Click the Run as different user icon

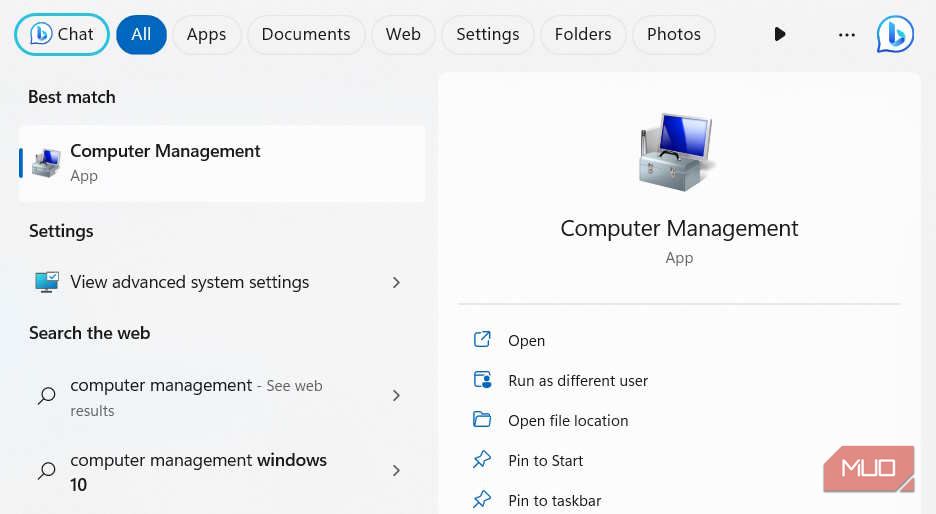click(482, 380)
